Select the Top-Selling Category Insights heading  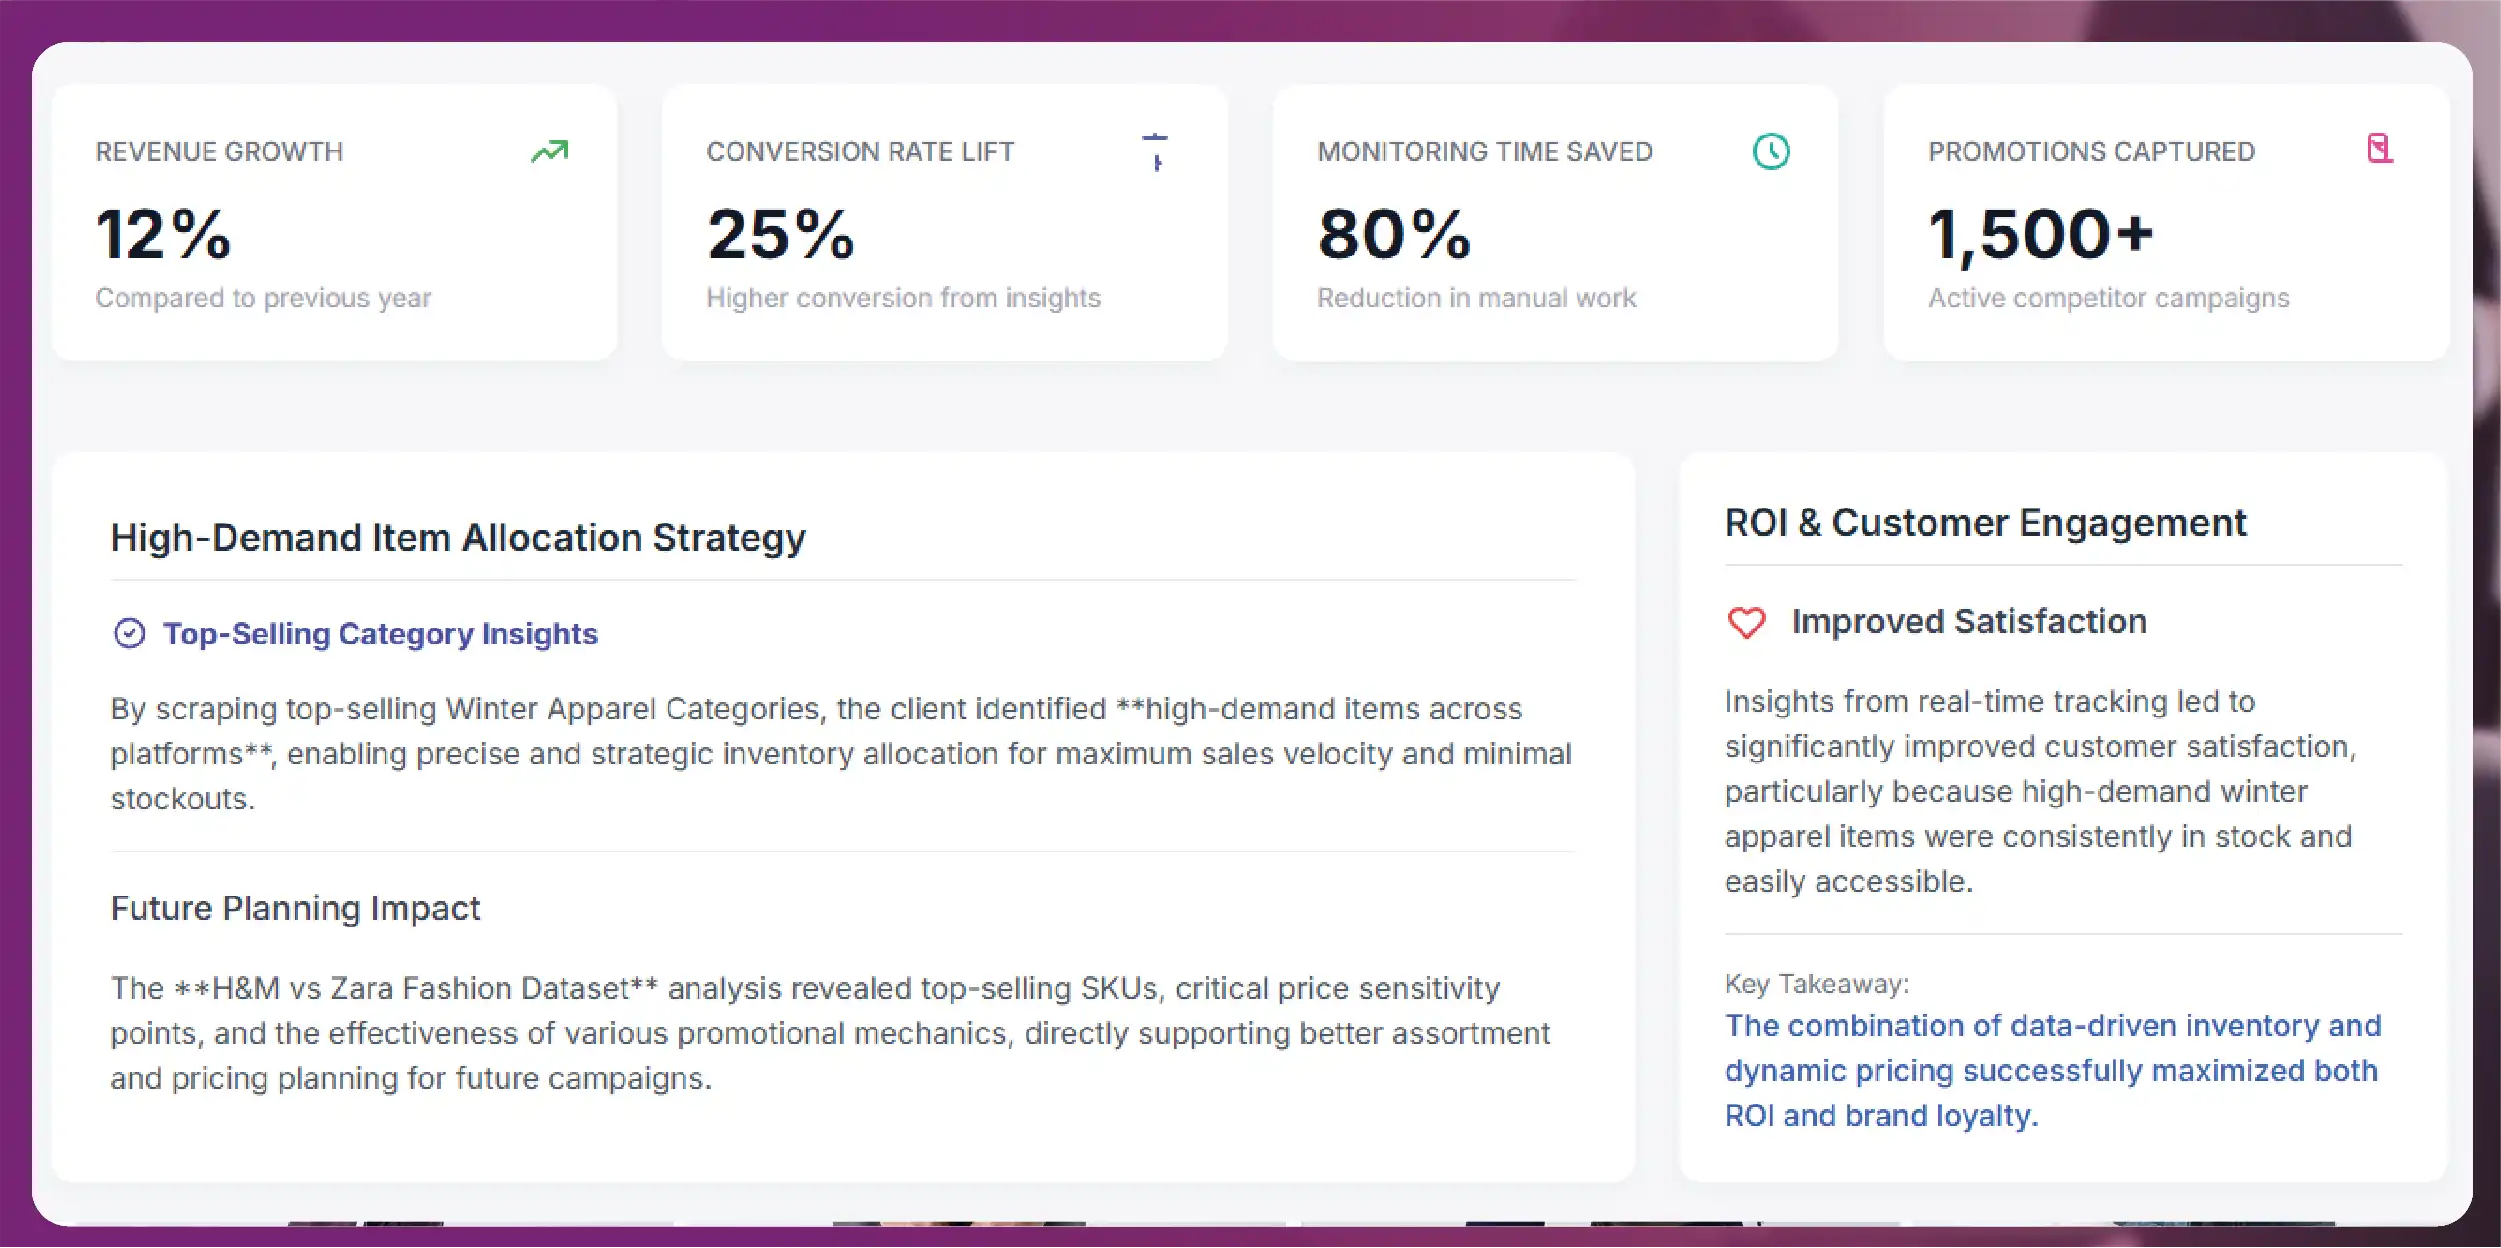380,634
